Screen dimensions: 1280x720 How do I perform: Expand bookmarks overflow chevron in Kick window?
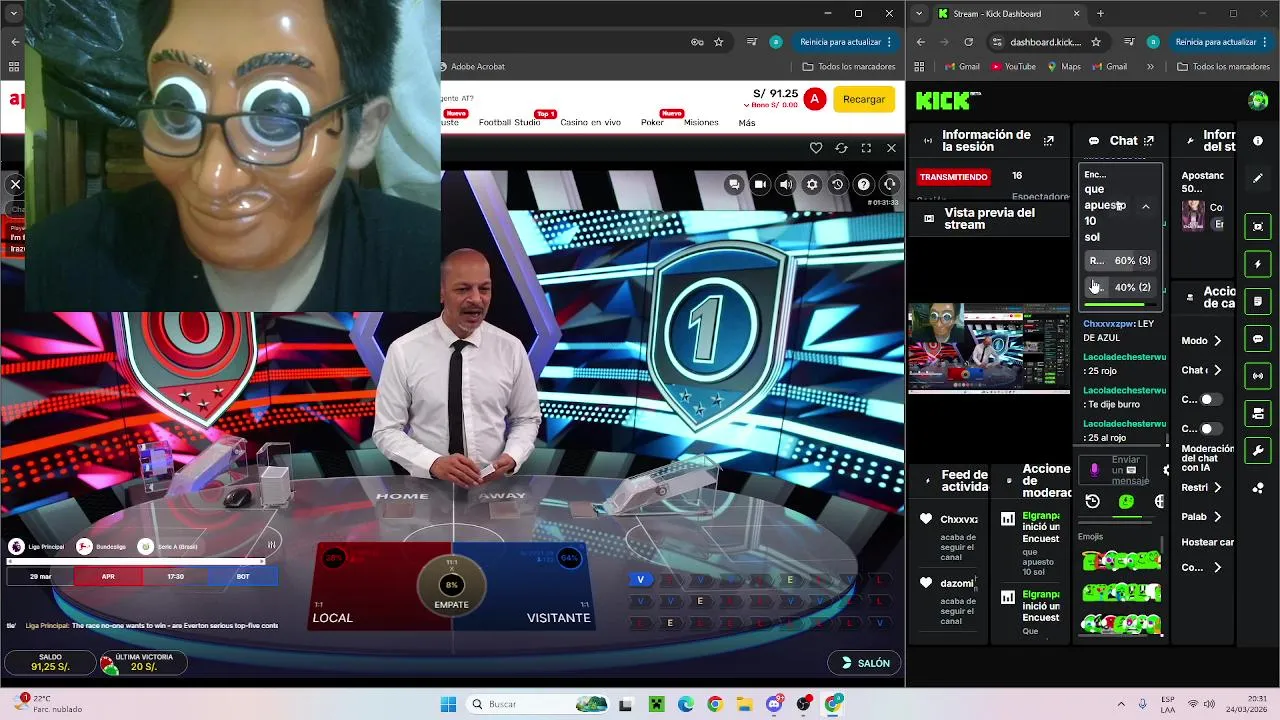(1150, 67)
